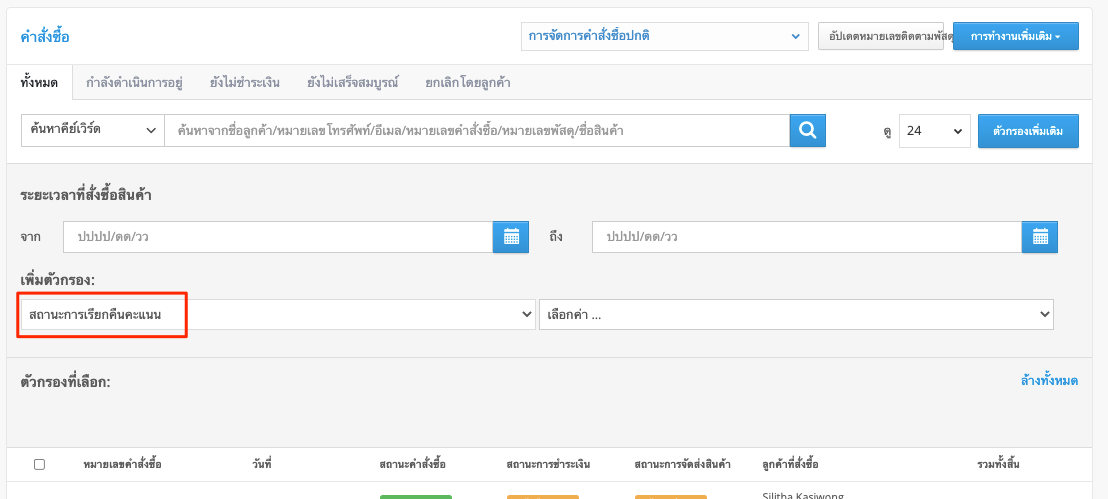Switch to the ทั้งหมด tab
Image resolution: width=1108 pixels, height=499 pixels.
39,83
